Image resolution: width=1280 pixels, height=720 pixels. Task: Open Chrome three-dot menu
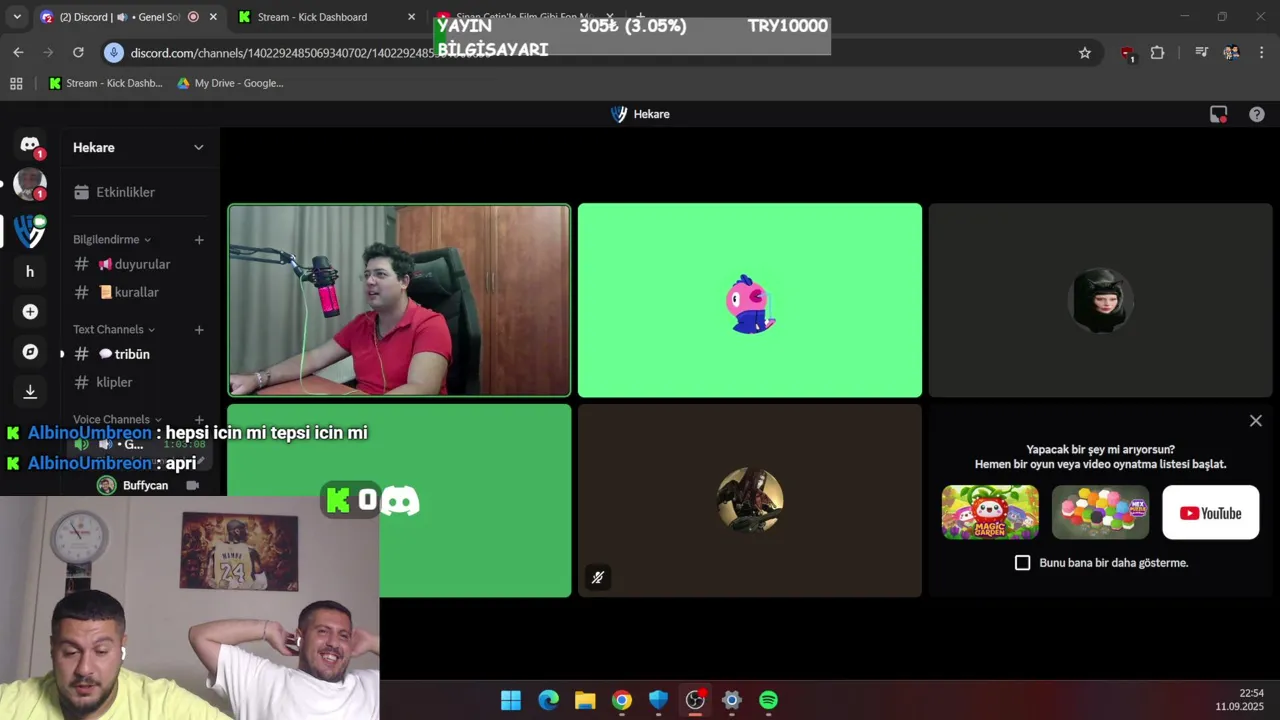pos(1260,53)
